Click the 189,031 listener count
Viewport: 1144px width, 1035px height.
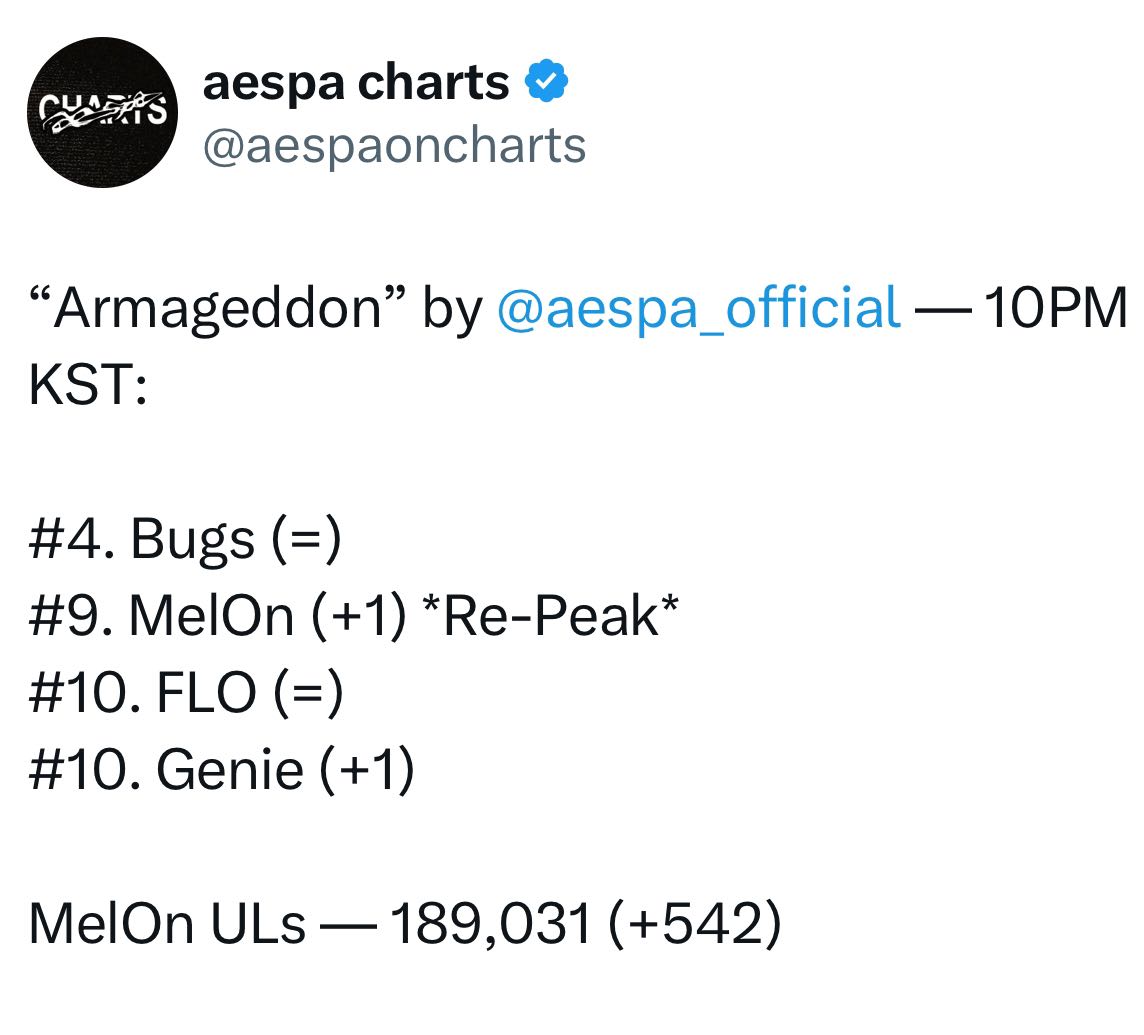tap(489, 925)
